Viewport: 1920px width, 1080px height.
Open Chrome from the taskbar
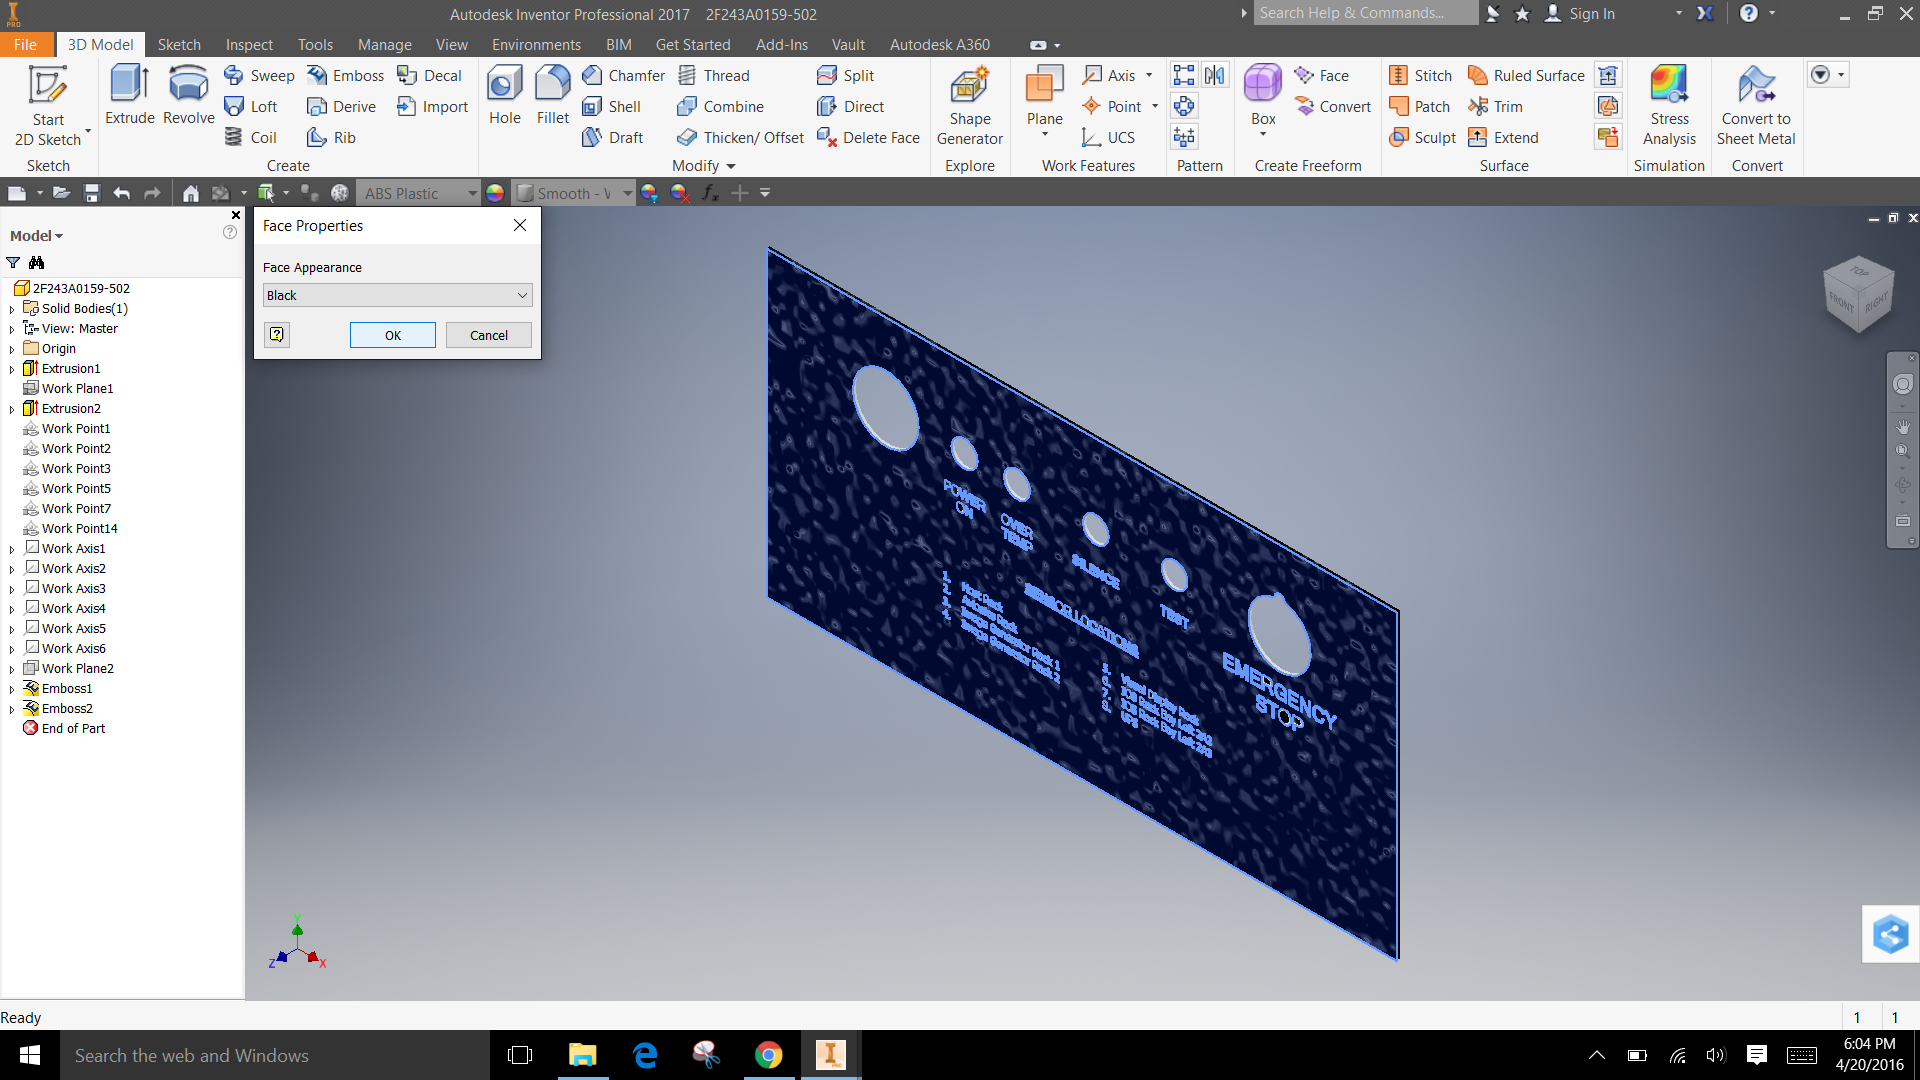768,1055
